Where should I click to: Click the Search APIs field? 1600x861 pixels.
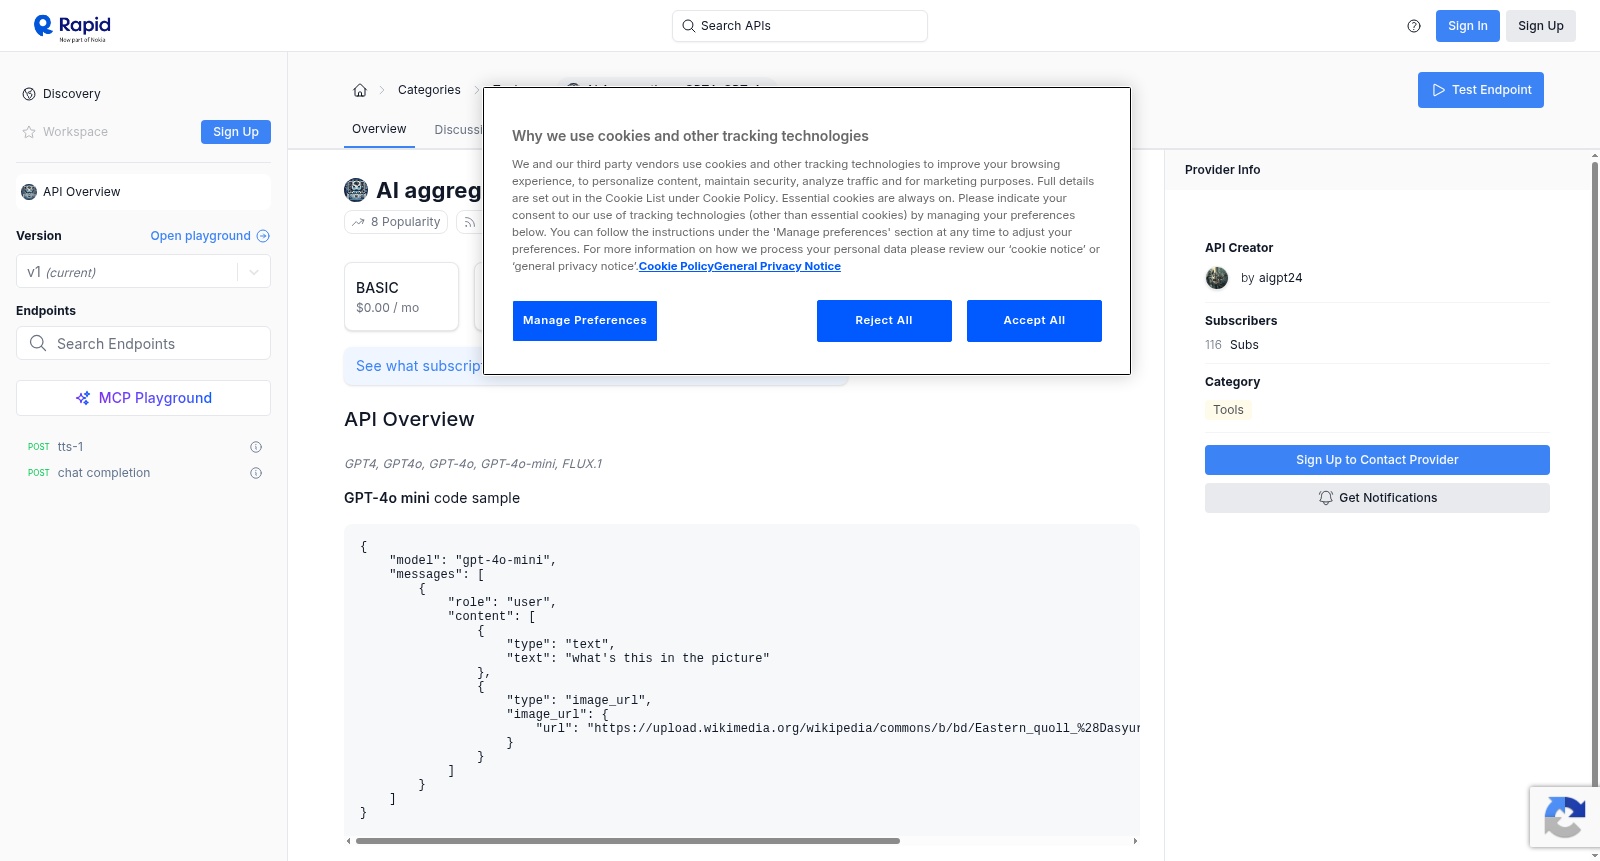pos(800,26)
